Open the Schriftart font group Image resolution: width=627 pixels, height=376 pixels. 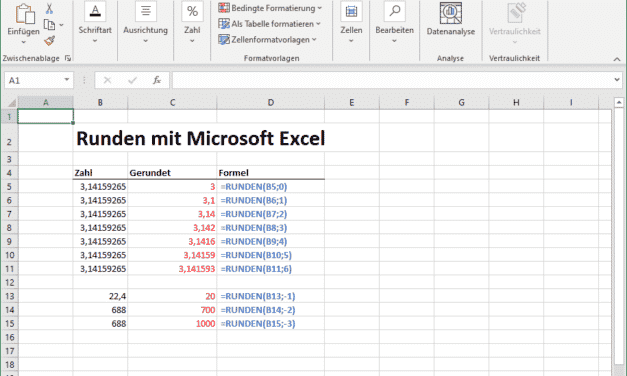95,23
